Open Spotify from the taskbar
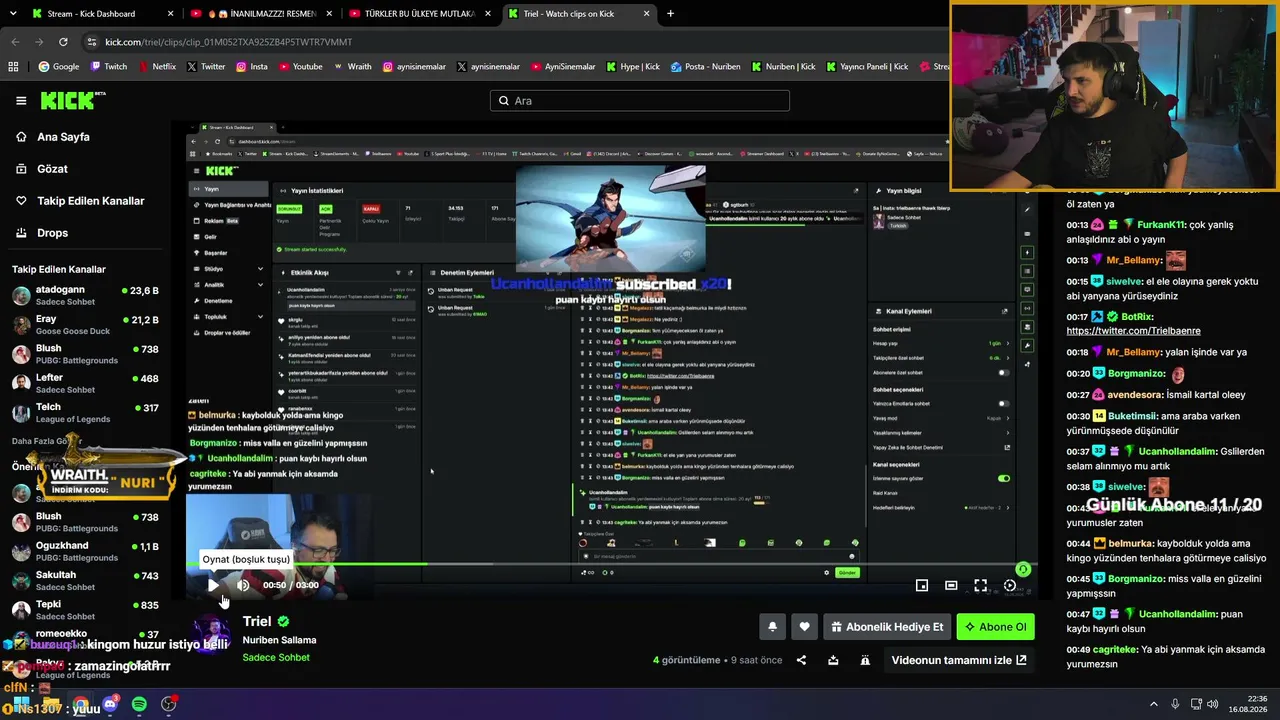This screenshot has height=720, width=1280. tap(139, 705)
